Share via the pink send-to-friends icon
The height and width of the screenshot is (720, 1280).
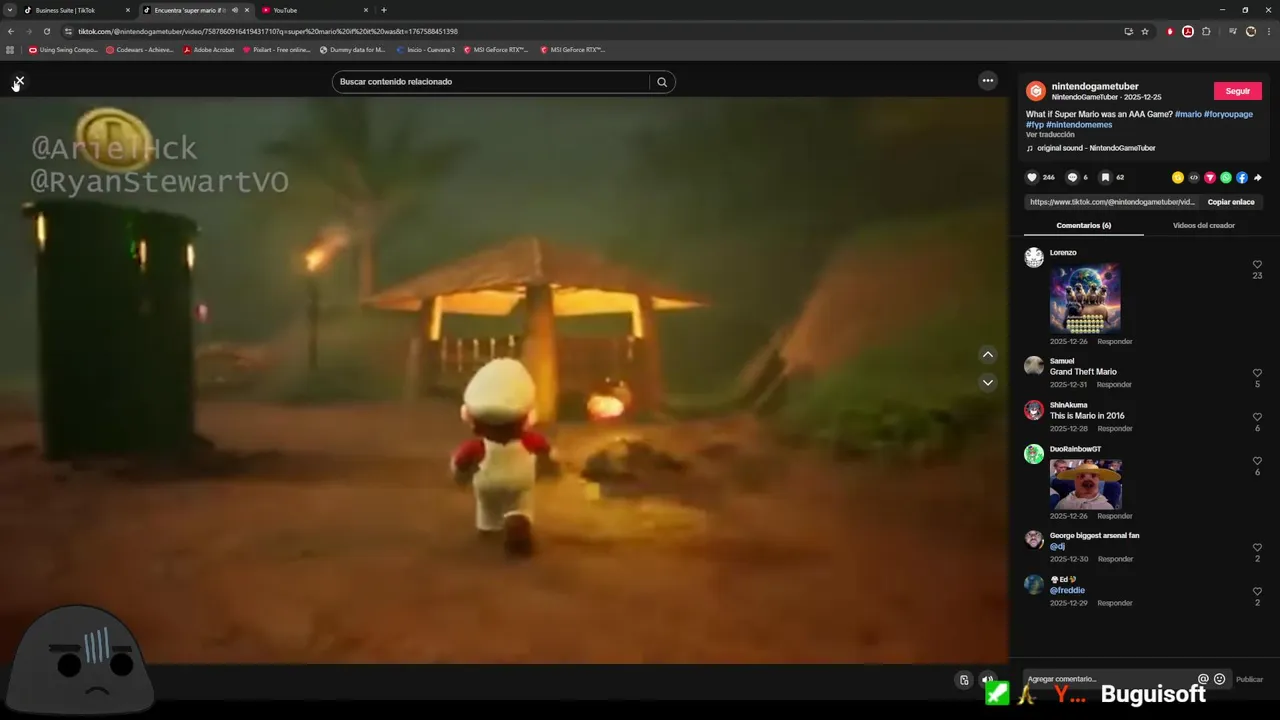coord(1210,177)
